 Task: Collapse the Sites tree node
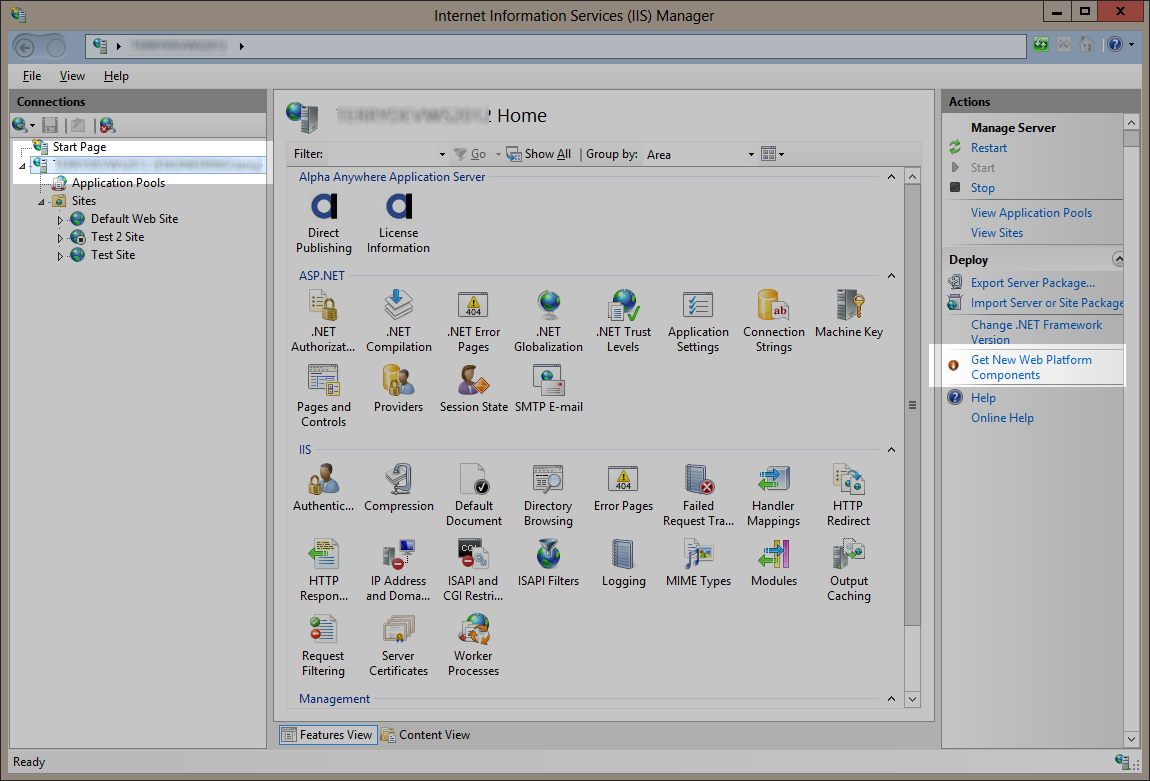click(x=42, y=202)
